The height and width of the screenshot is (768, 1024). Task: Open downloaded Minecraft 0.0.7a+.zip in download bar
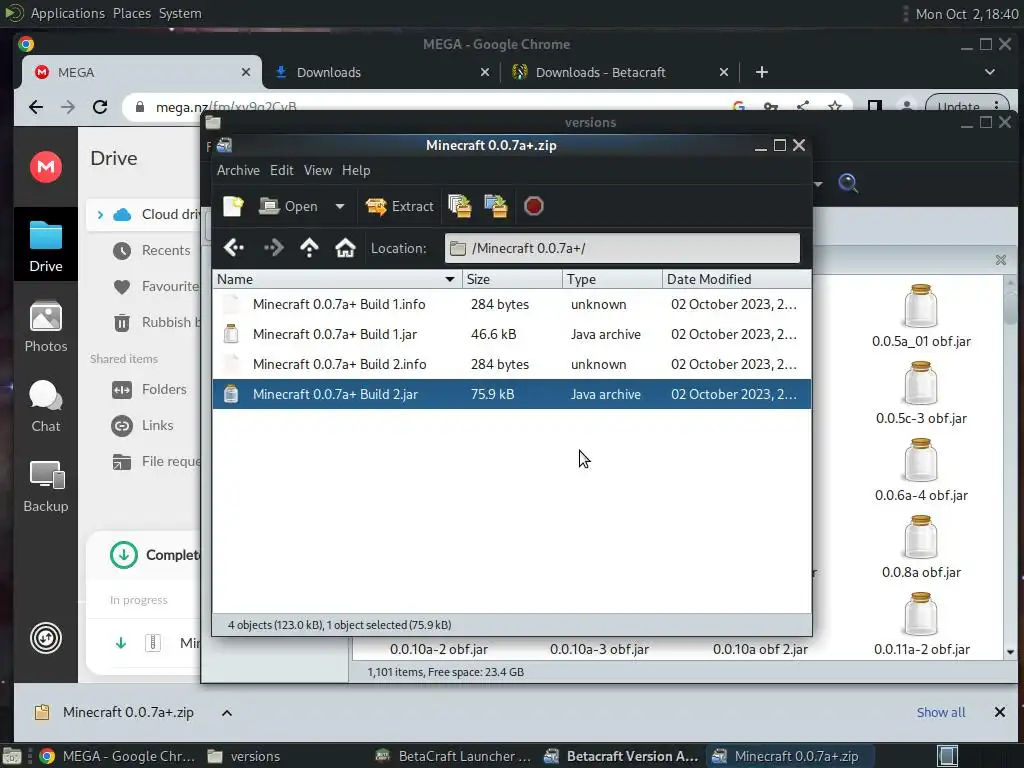click(x=115, y=712)
